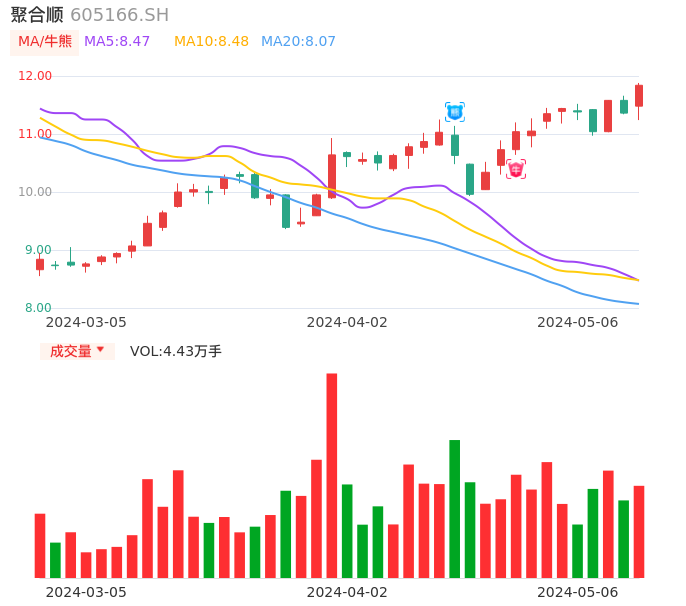Click the 605166.SH stock code
The height and width of the screenshot is (606, 686).
pyautogui.click(x=119, y=15)
